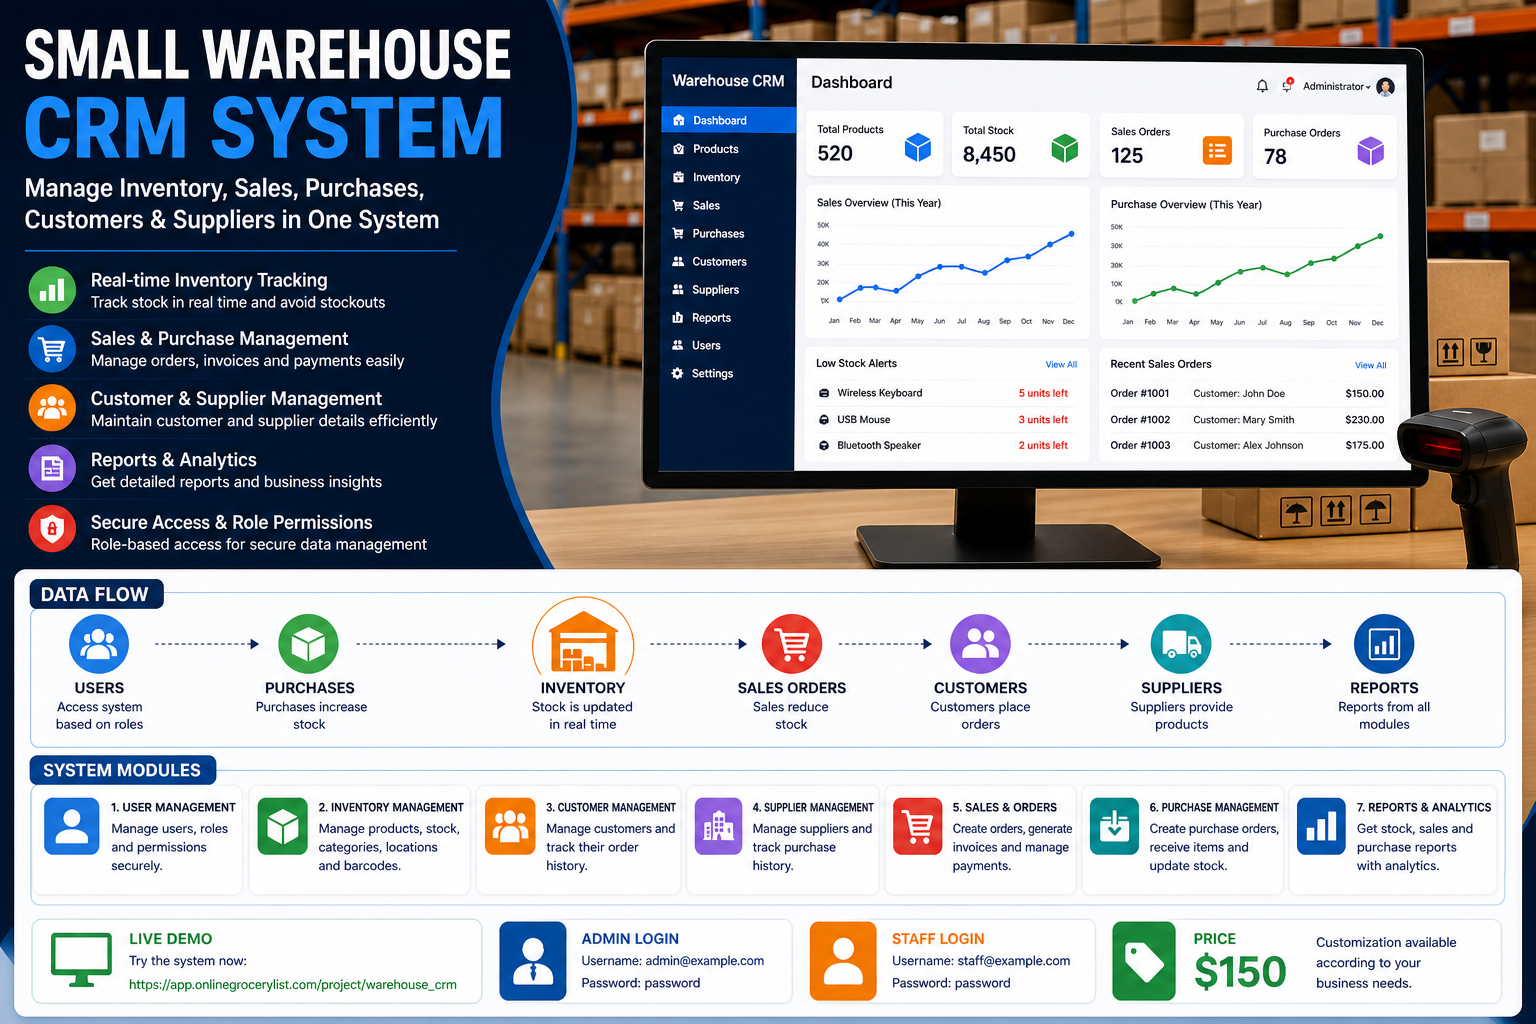Open the alert icon with red badge

click(1287, 85)
